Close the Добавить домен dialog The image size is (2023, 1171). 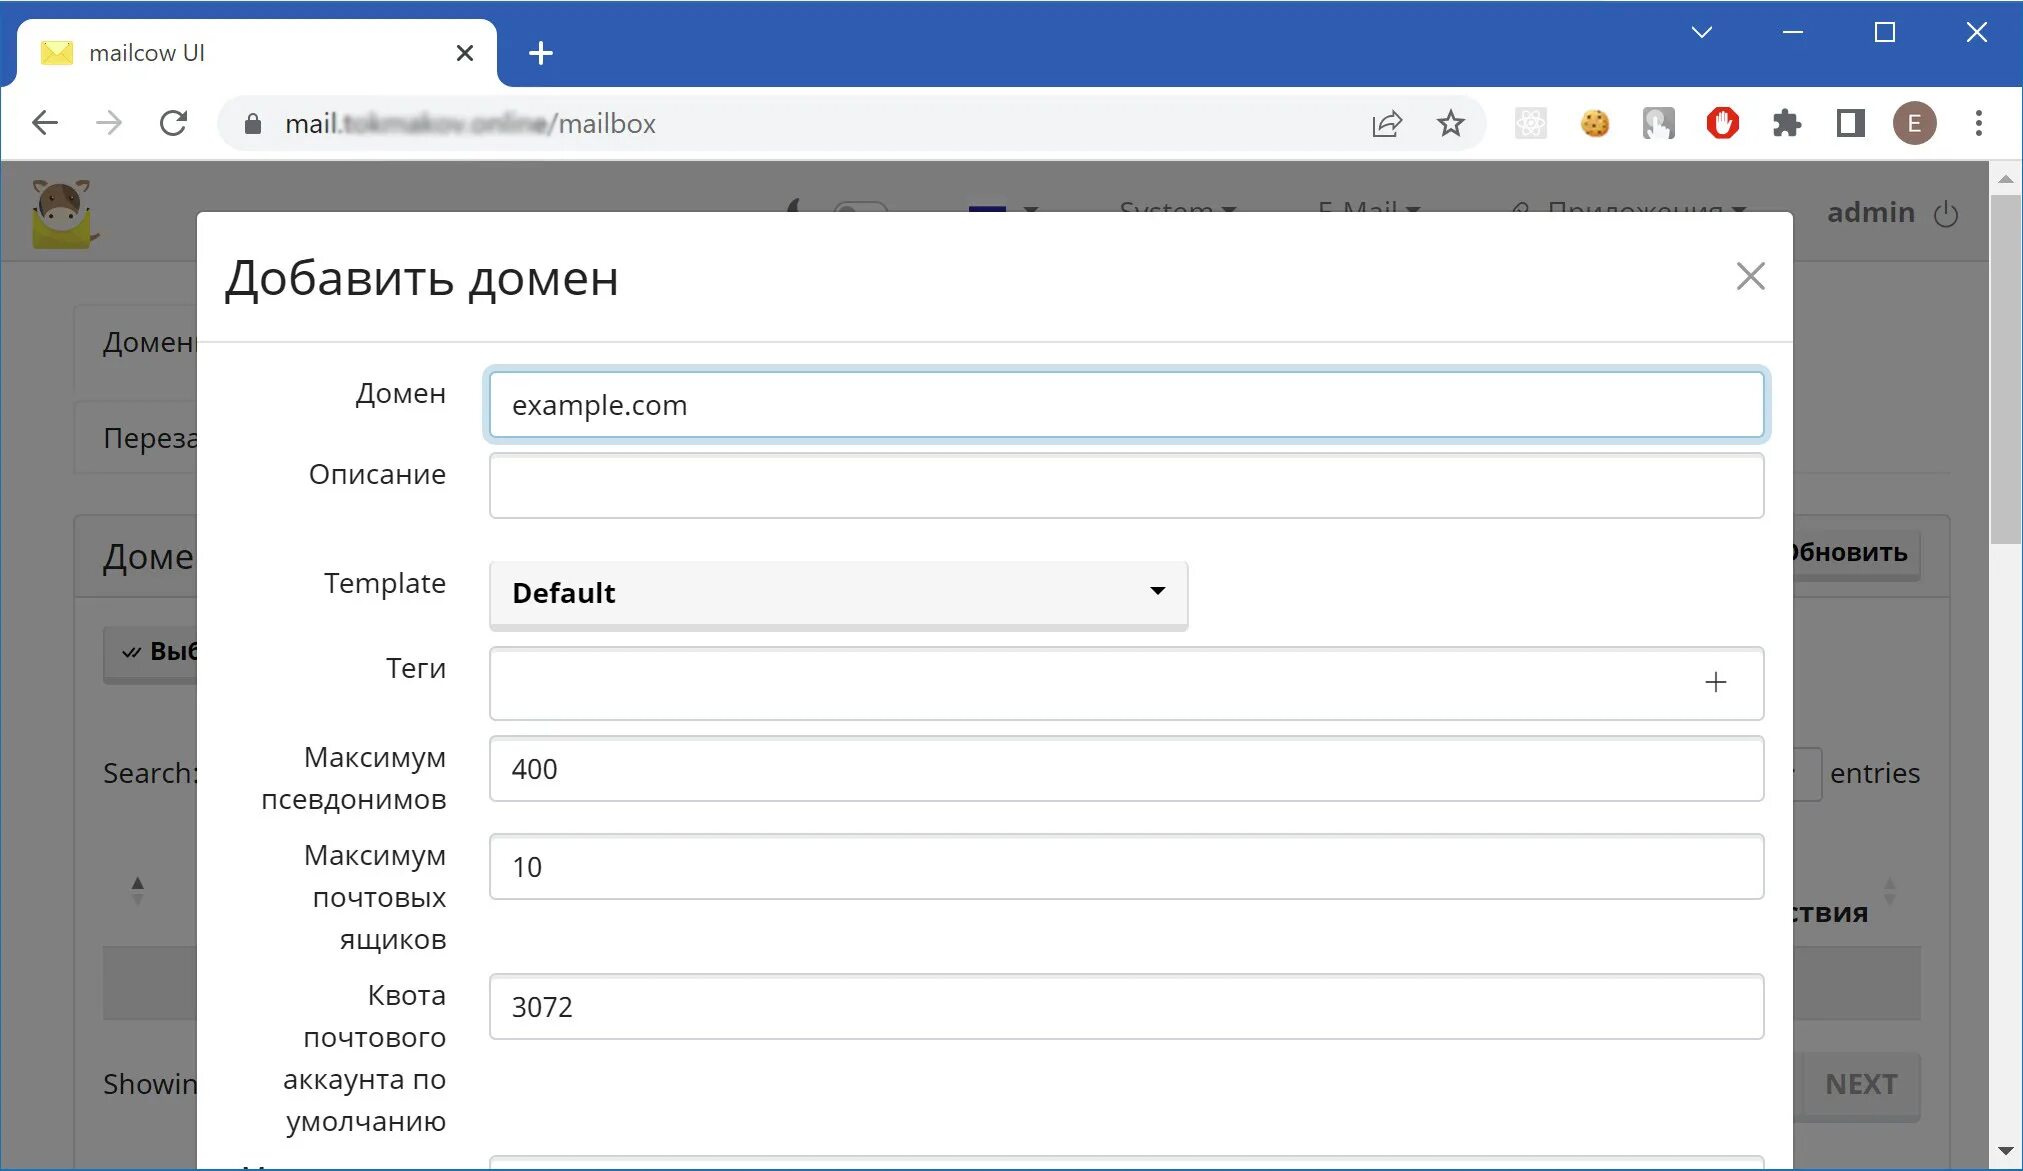point(1750,276)
